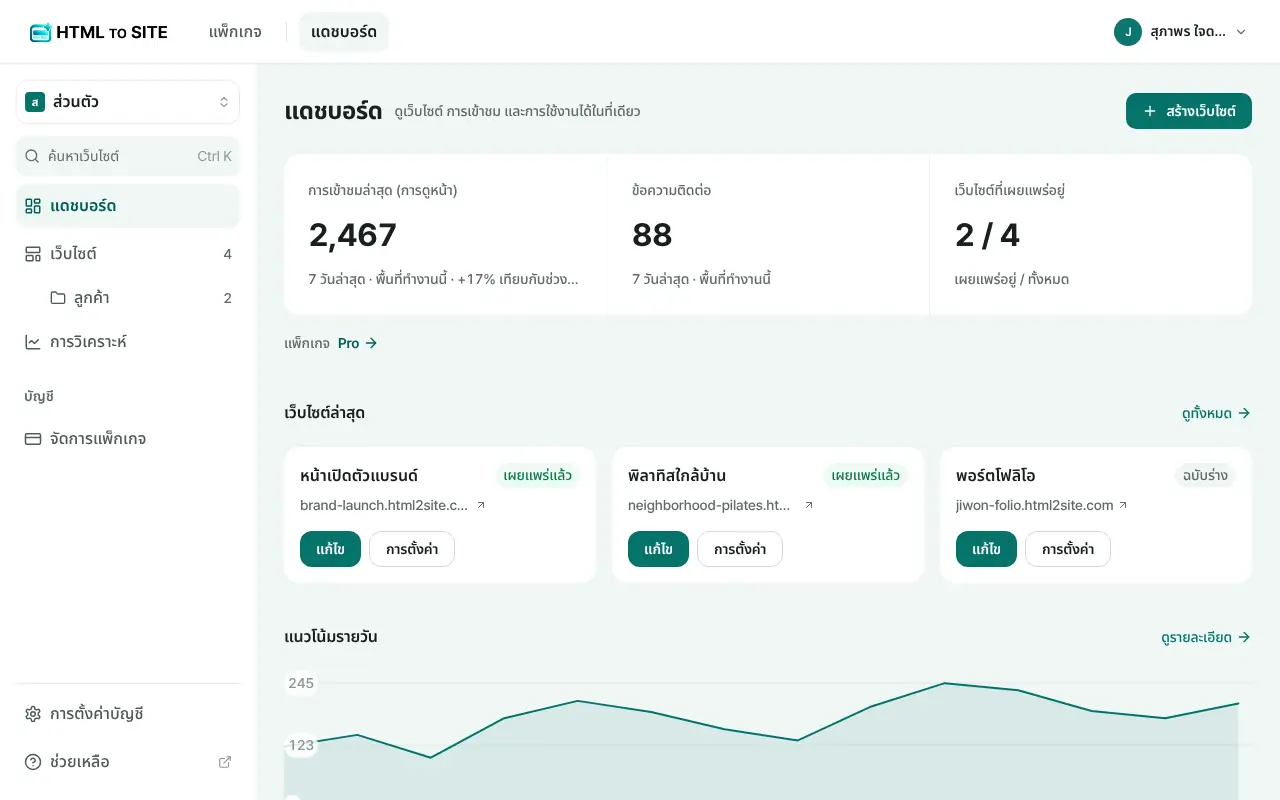The width and height of the screenshot is (1280, 800).
Task: Click the 88 contact messages value
Action: coord(652,235)
